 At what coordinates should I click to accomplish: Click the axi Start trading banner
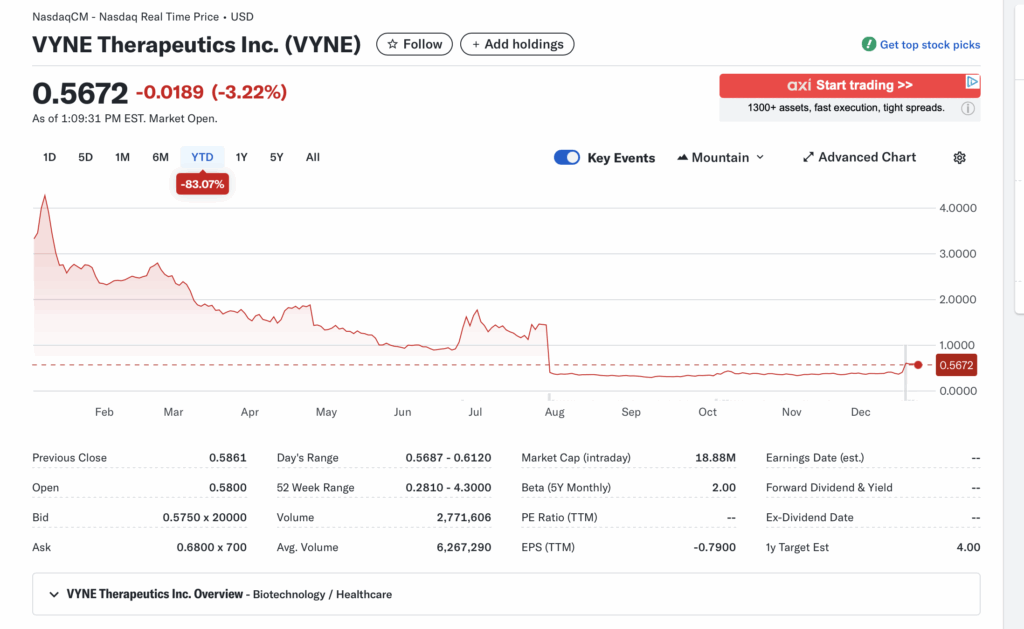coord(848,85)
